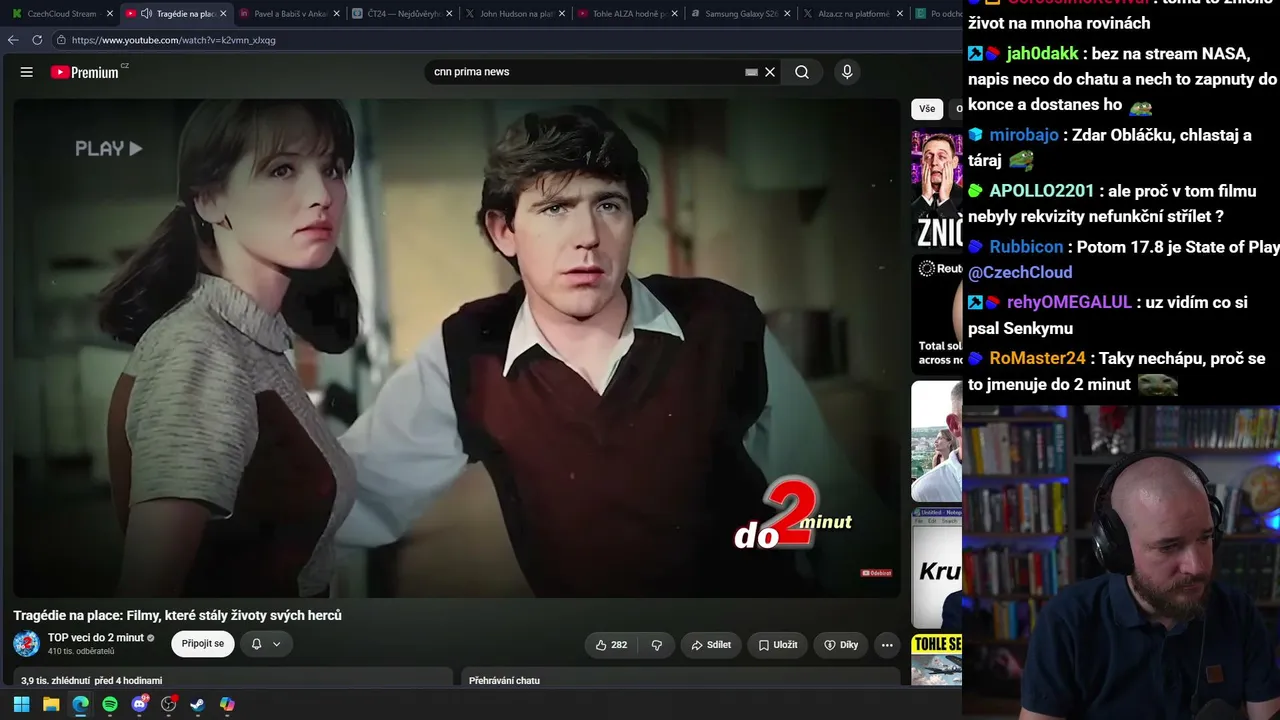Click the Připojit se join button
This screenshot has height=720, width=1280.
(x=203, y=644)
